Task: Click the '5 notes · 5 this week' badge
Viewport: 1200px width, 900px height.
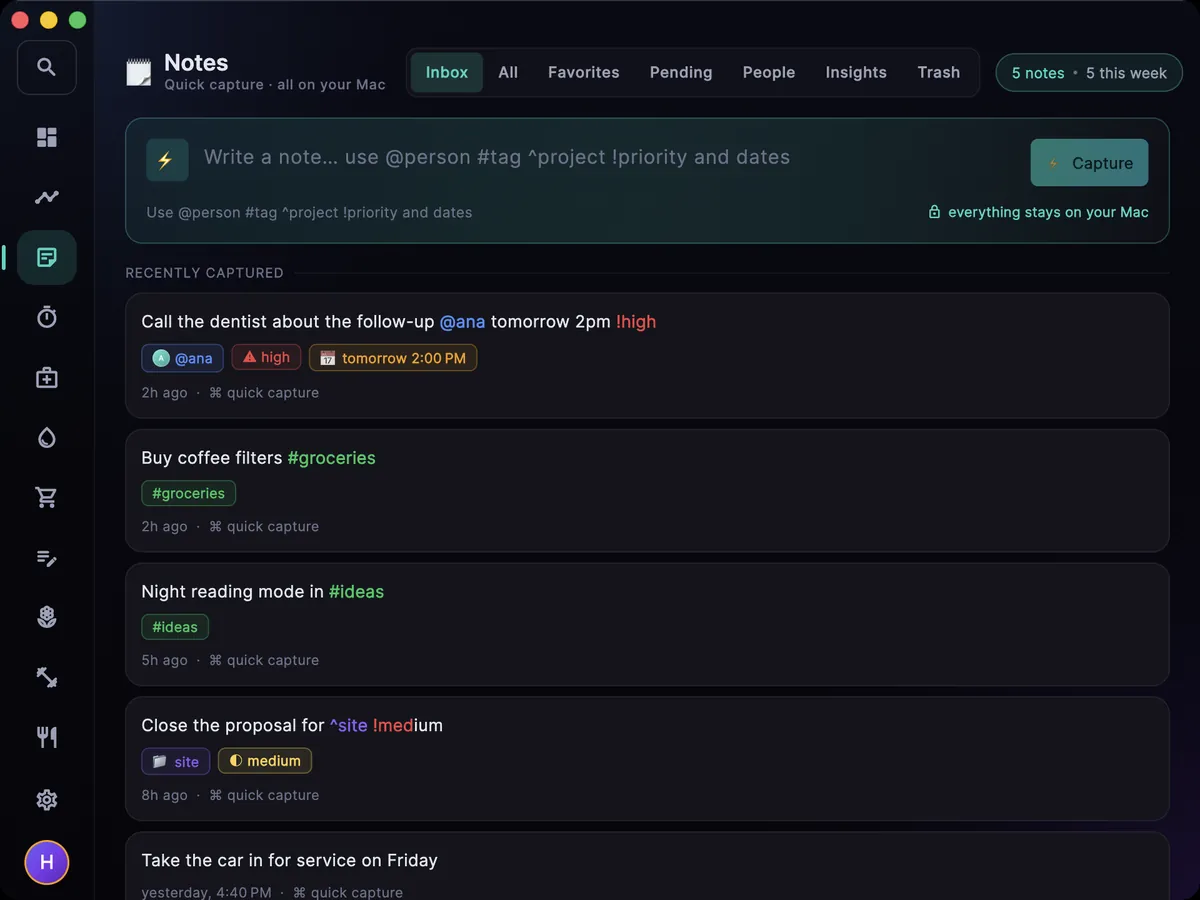Action: click(x=1089, y=73)
